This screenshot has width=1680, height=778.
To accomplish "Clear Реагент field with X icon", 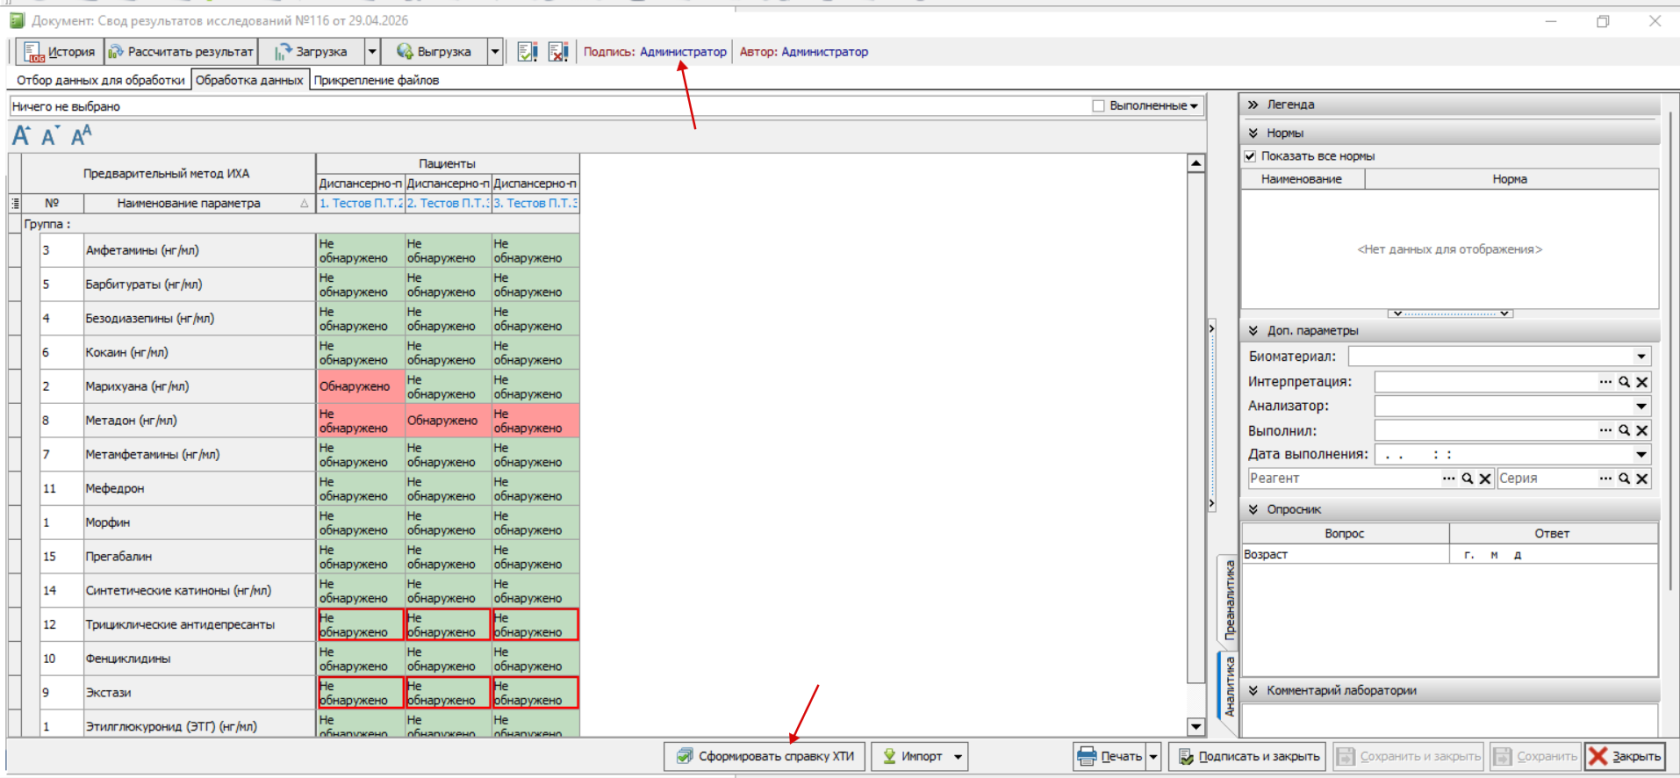I will pos(1485,479).
